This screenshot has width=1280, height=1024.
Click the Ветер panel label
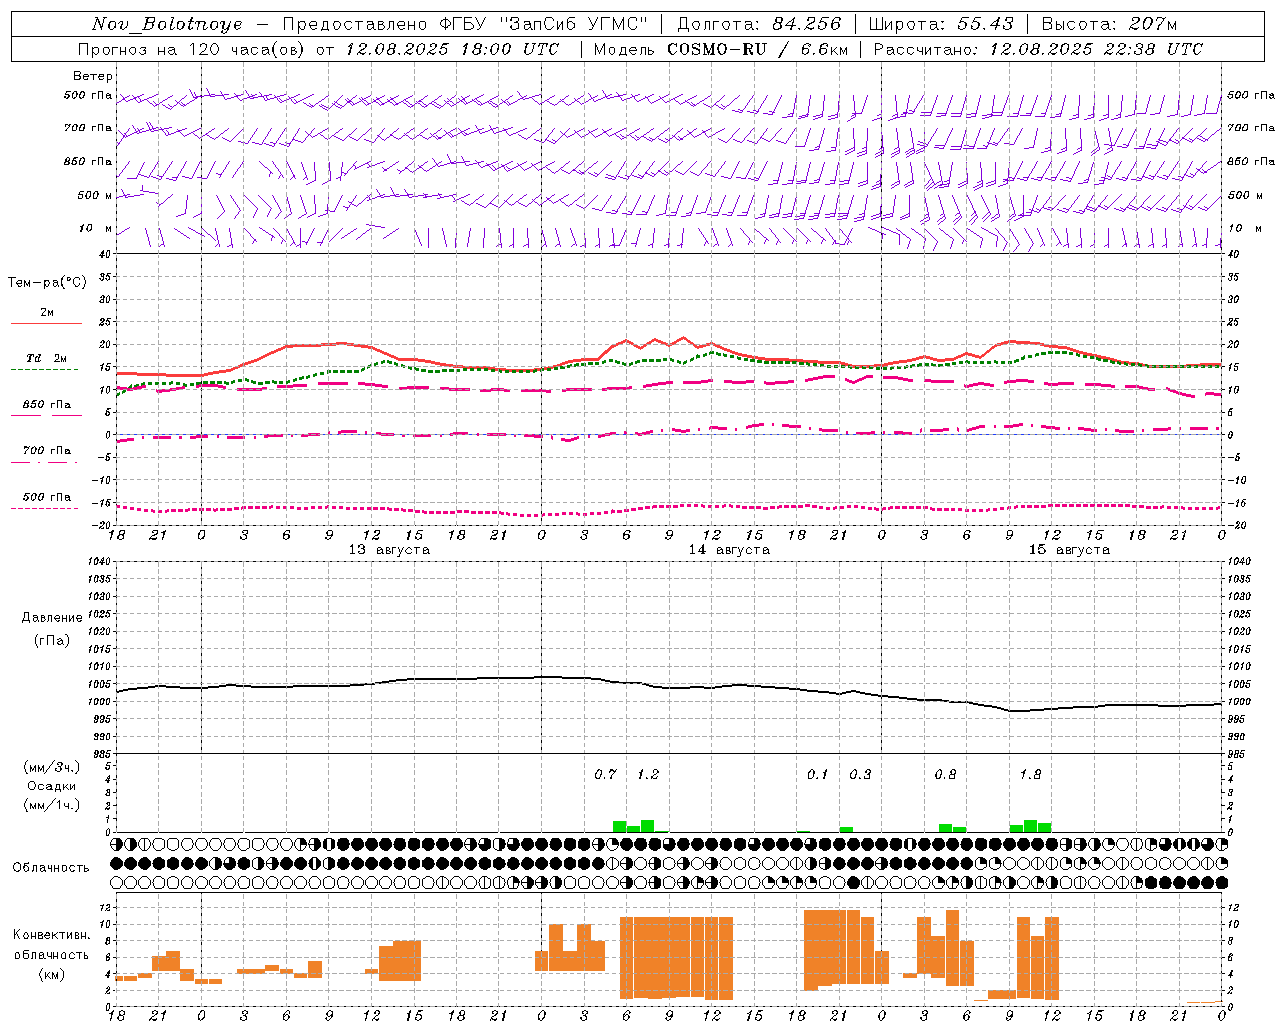point(93,76)
